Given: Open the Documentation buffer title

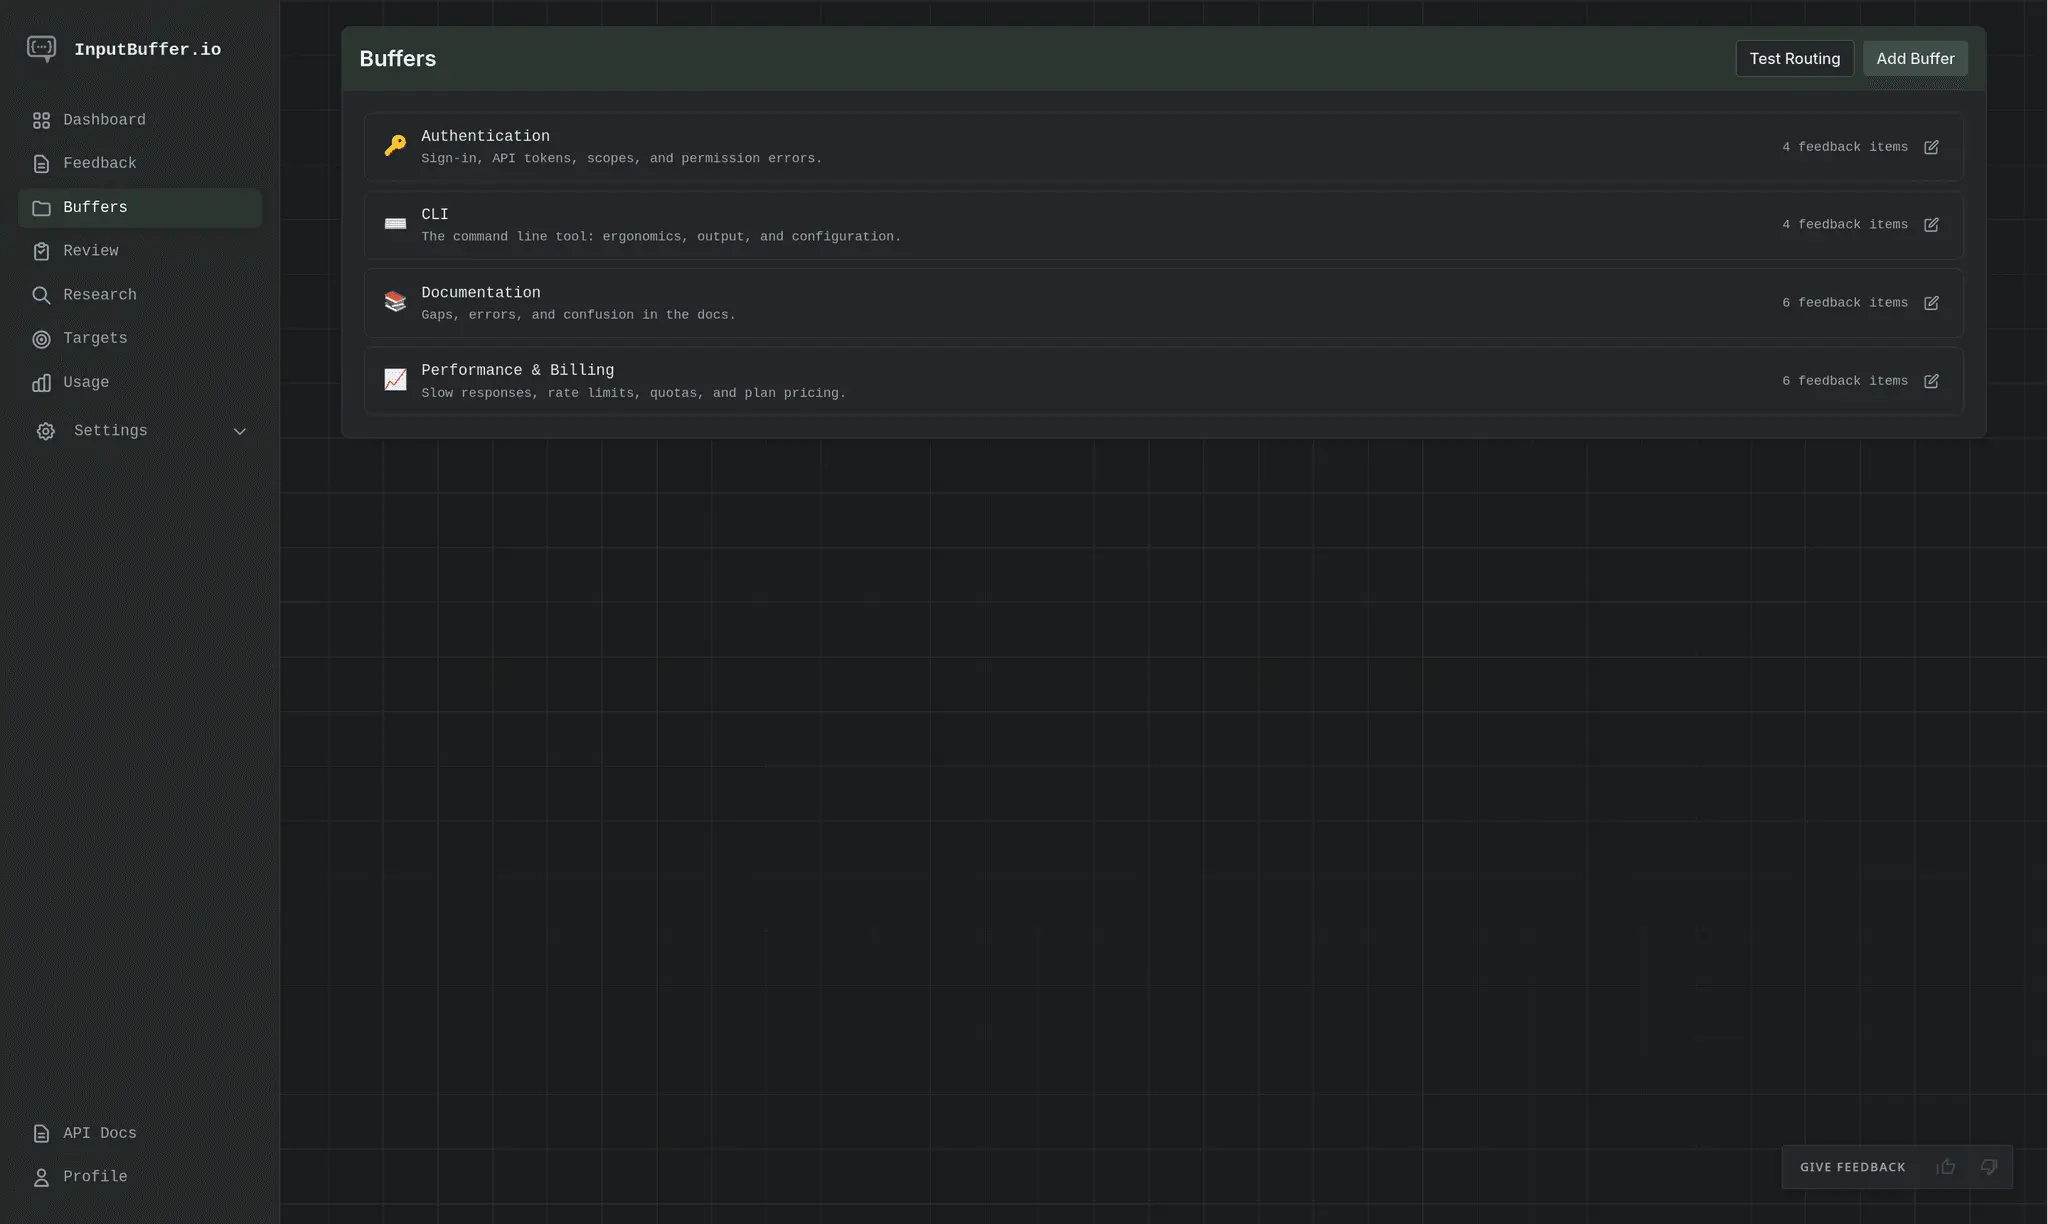Looking at the screenshot, I should 481,293.
